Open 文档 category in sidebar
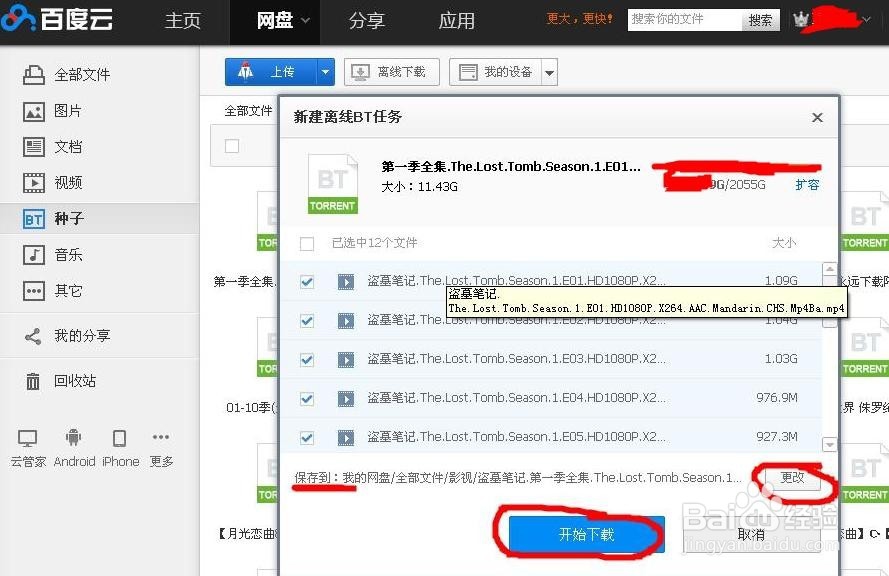Viewport: 889px width, 576px height. [x=53, y=147]
